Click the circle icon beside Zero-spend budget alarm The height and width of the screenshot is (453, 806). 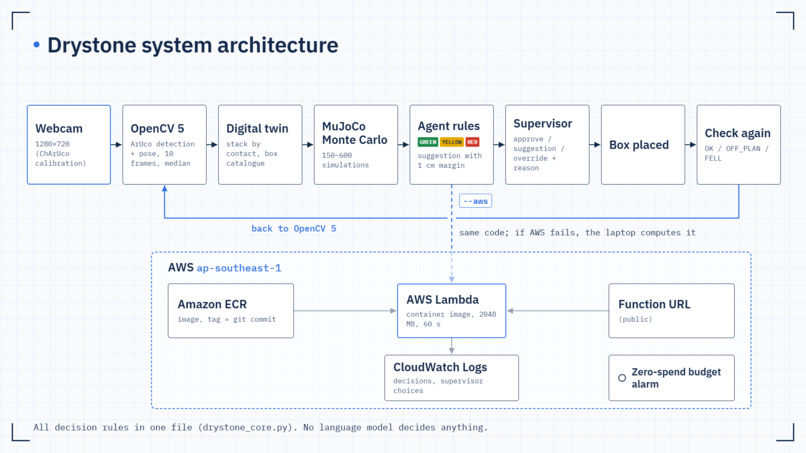coord(622,378)
